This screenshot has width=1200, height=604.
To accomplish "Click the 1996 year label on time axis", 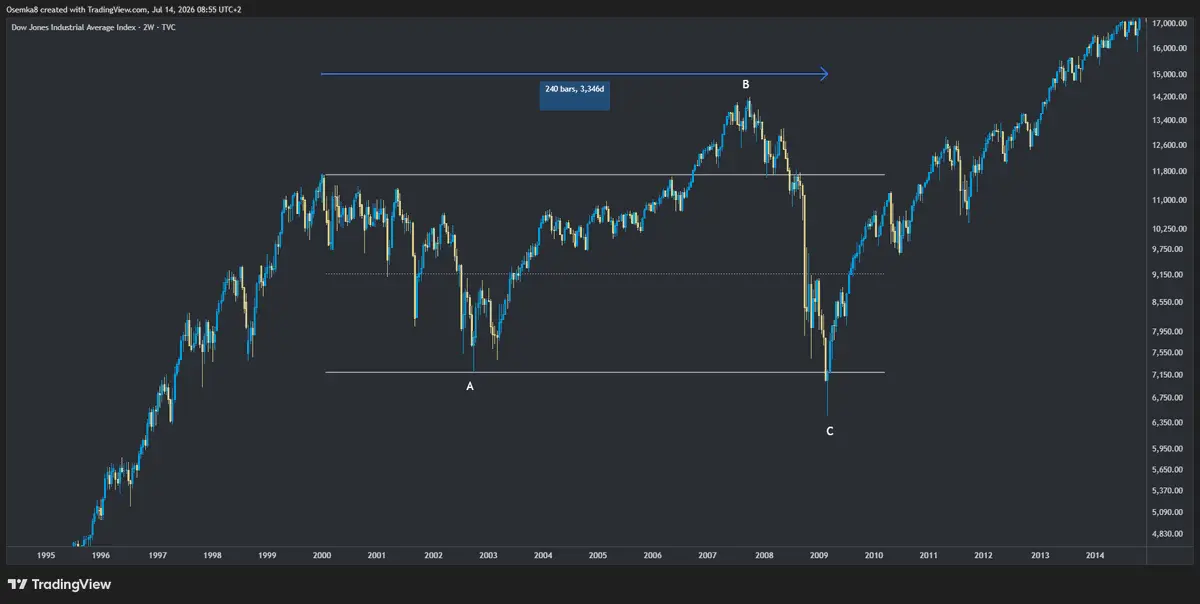I will [101, 555].
